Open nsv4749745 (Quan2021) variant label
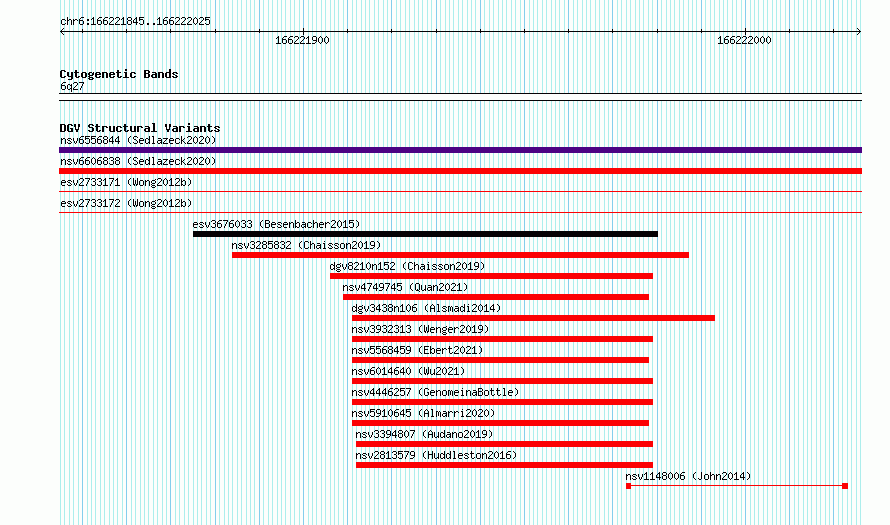This screenshot has width=890, height=525. coord(405,287)
